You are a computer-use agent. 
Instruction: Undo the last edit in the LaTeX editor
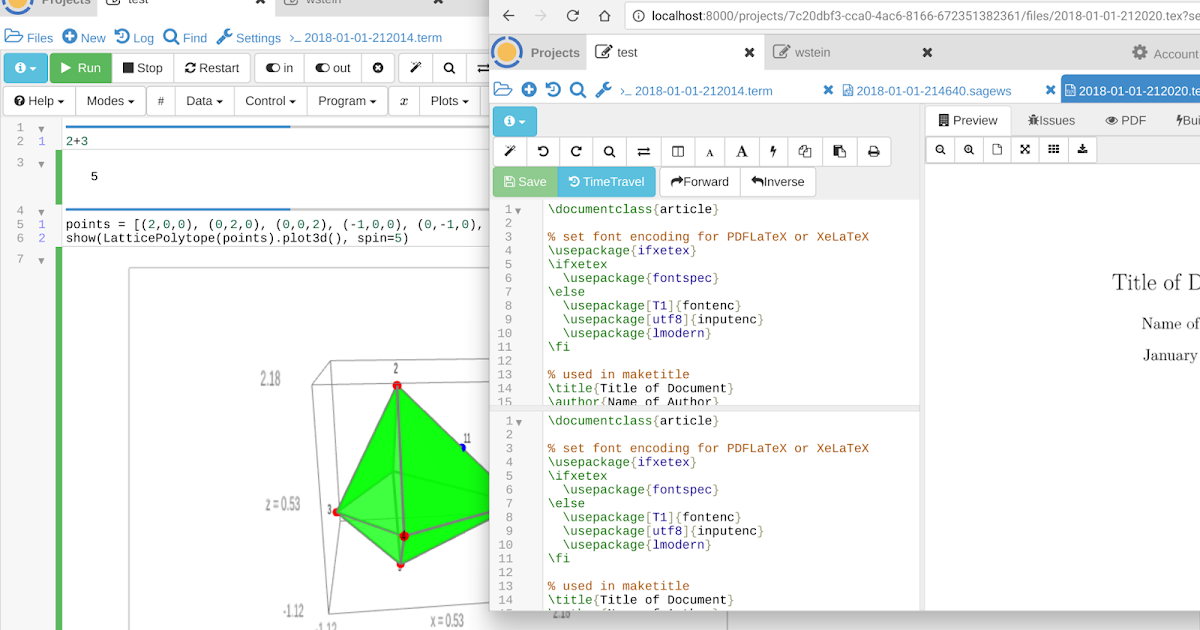click(543, 150)
